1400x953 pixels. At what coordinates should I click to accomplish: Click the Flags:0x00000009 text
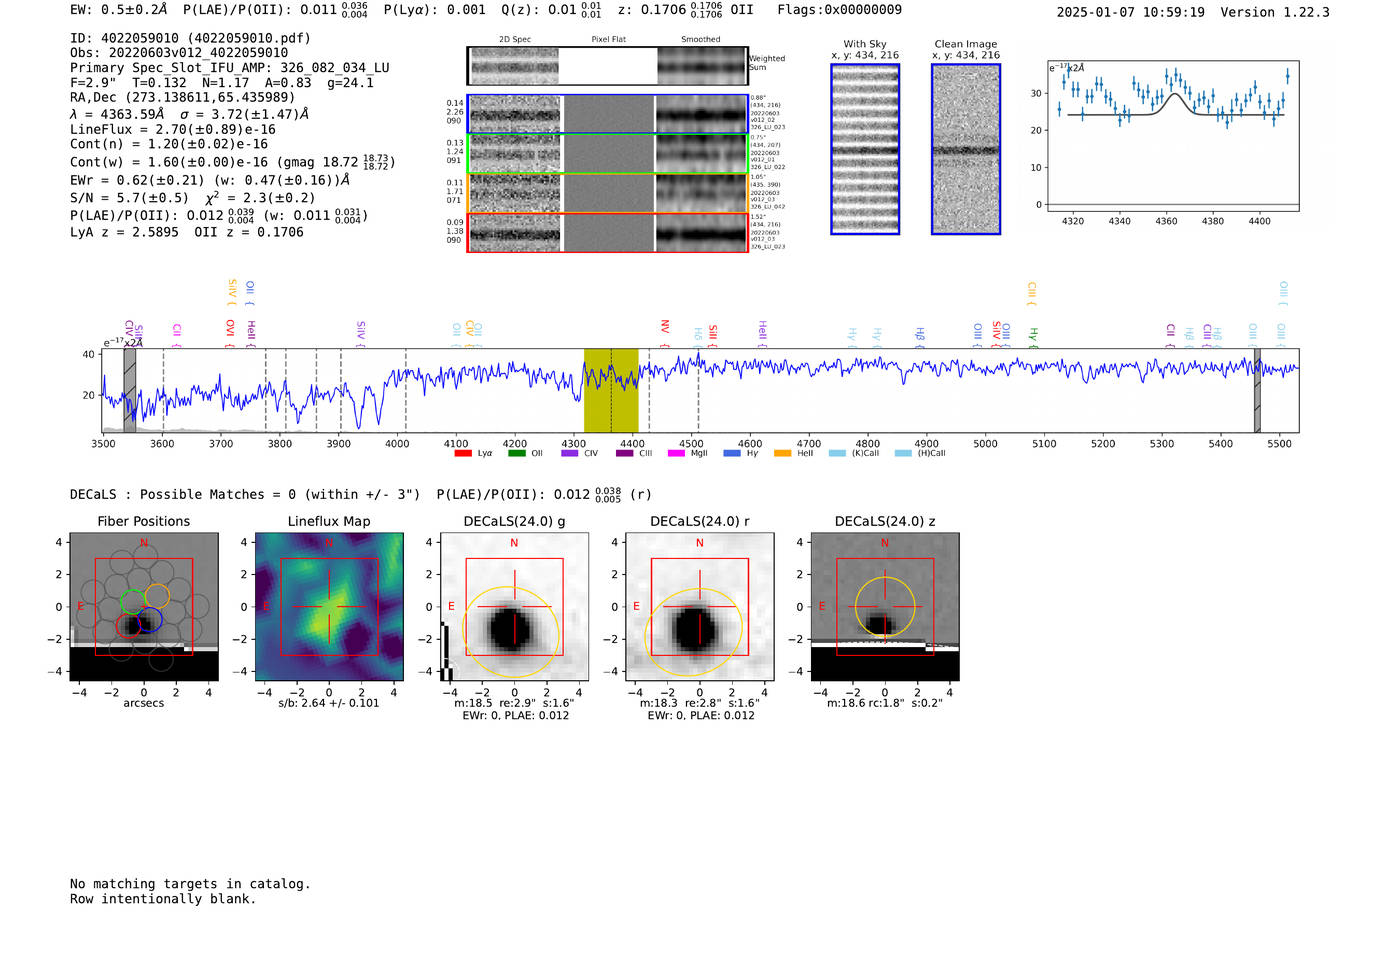839,10
